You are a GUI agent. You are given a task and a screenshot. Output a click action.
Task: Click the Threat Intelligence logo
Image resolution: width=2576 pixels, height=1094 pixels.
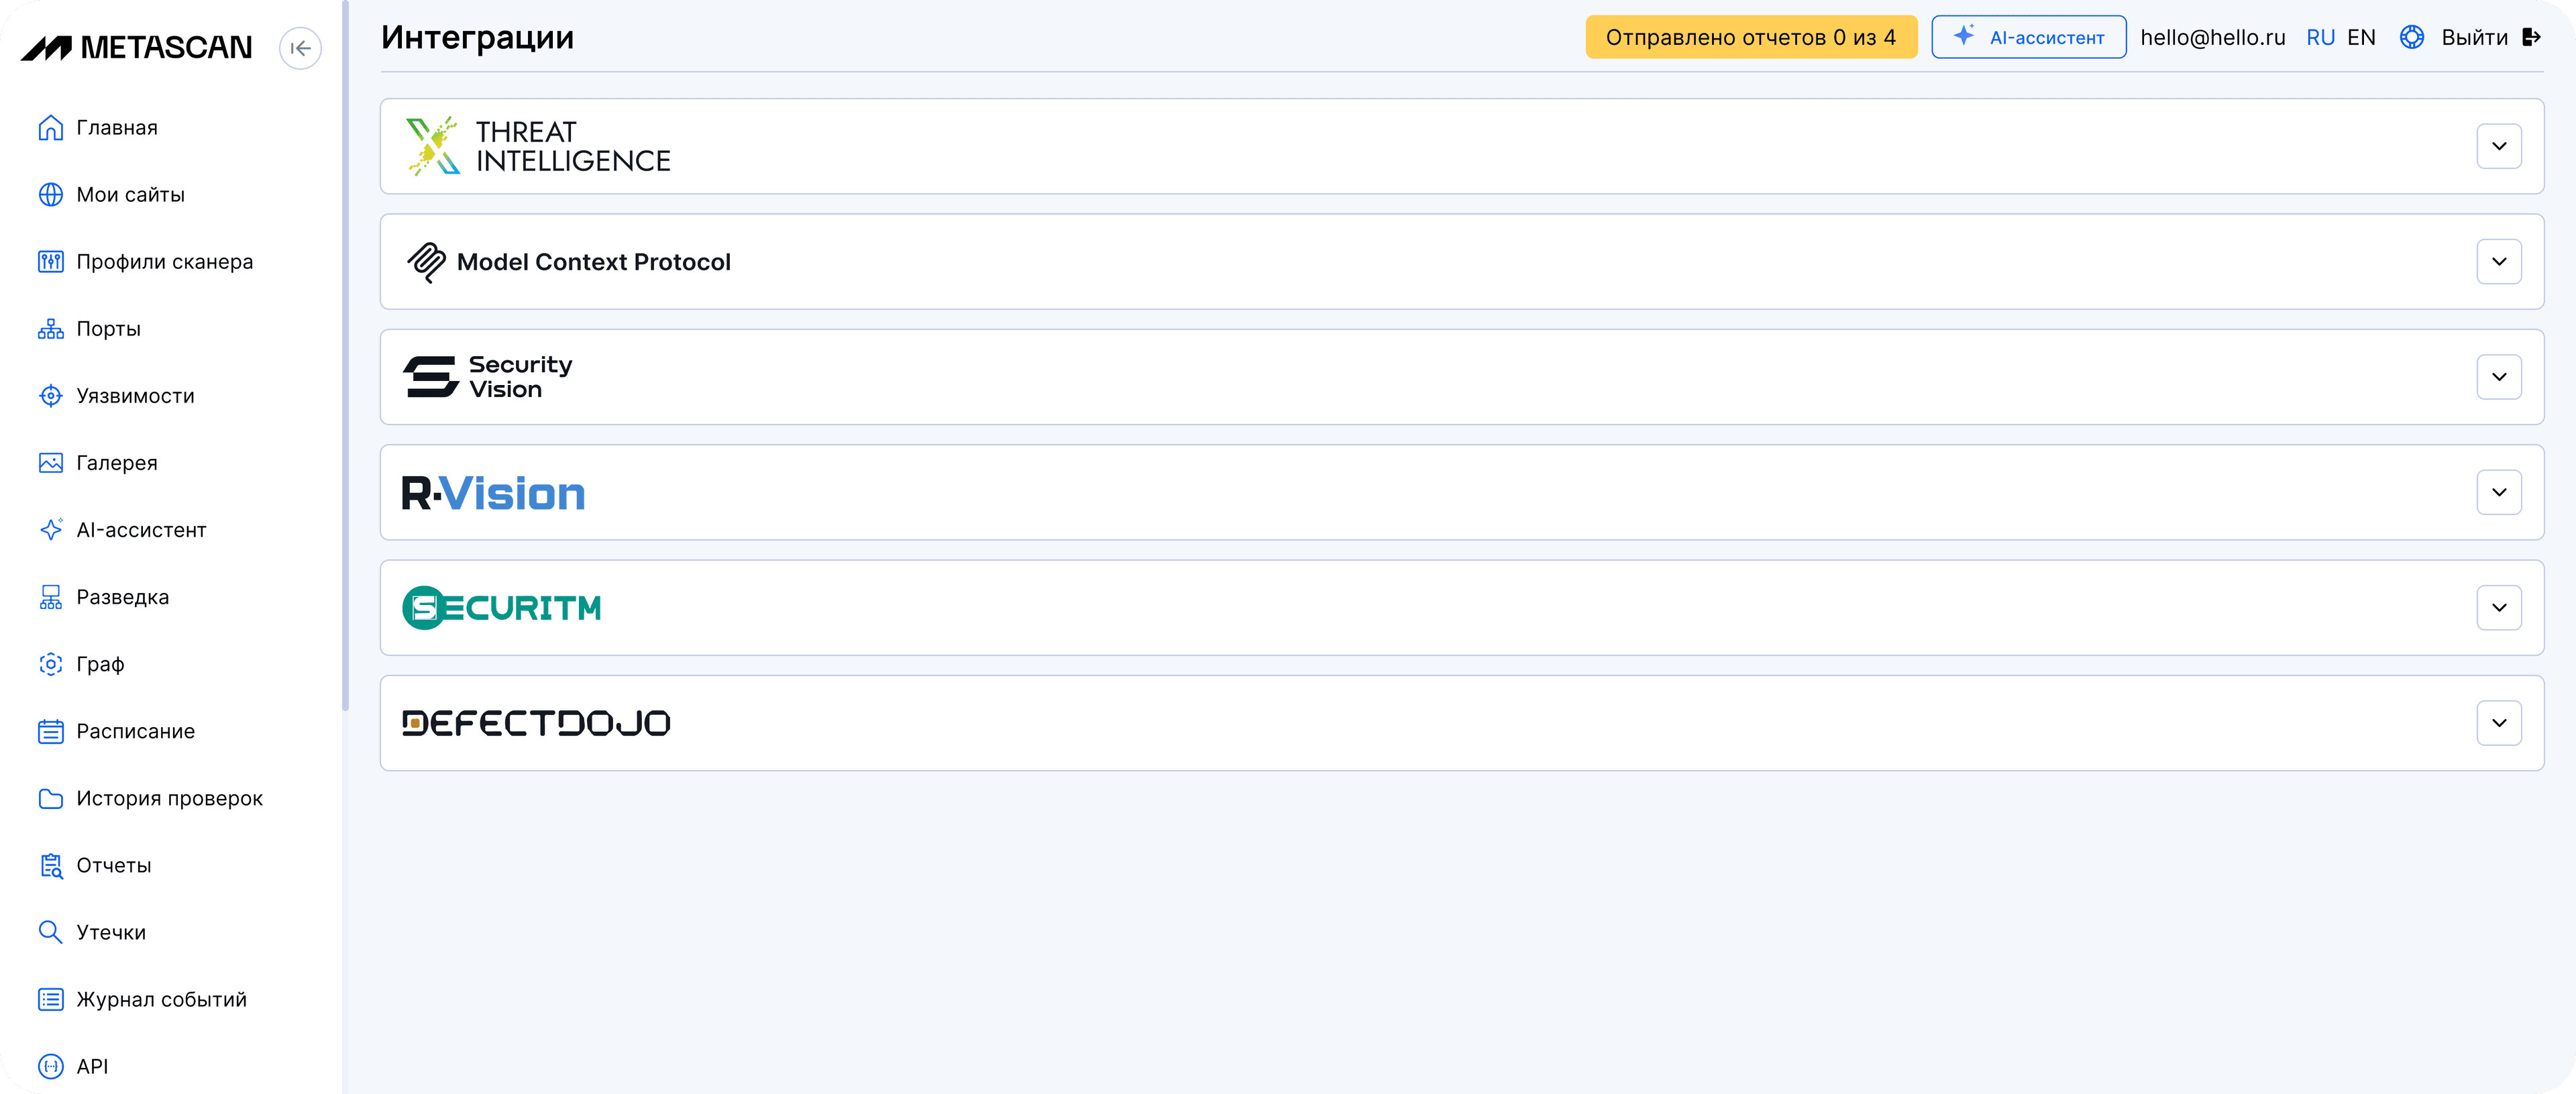(x=538, y=146)
